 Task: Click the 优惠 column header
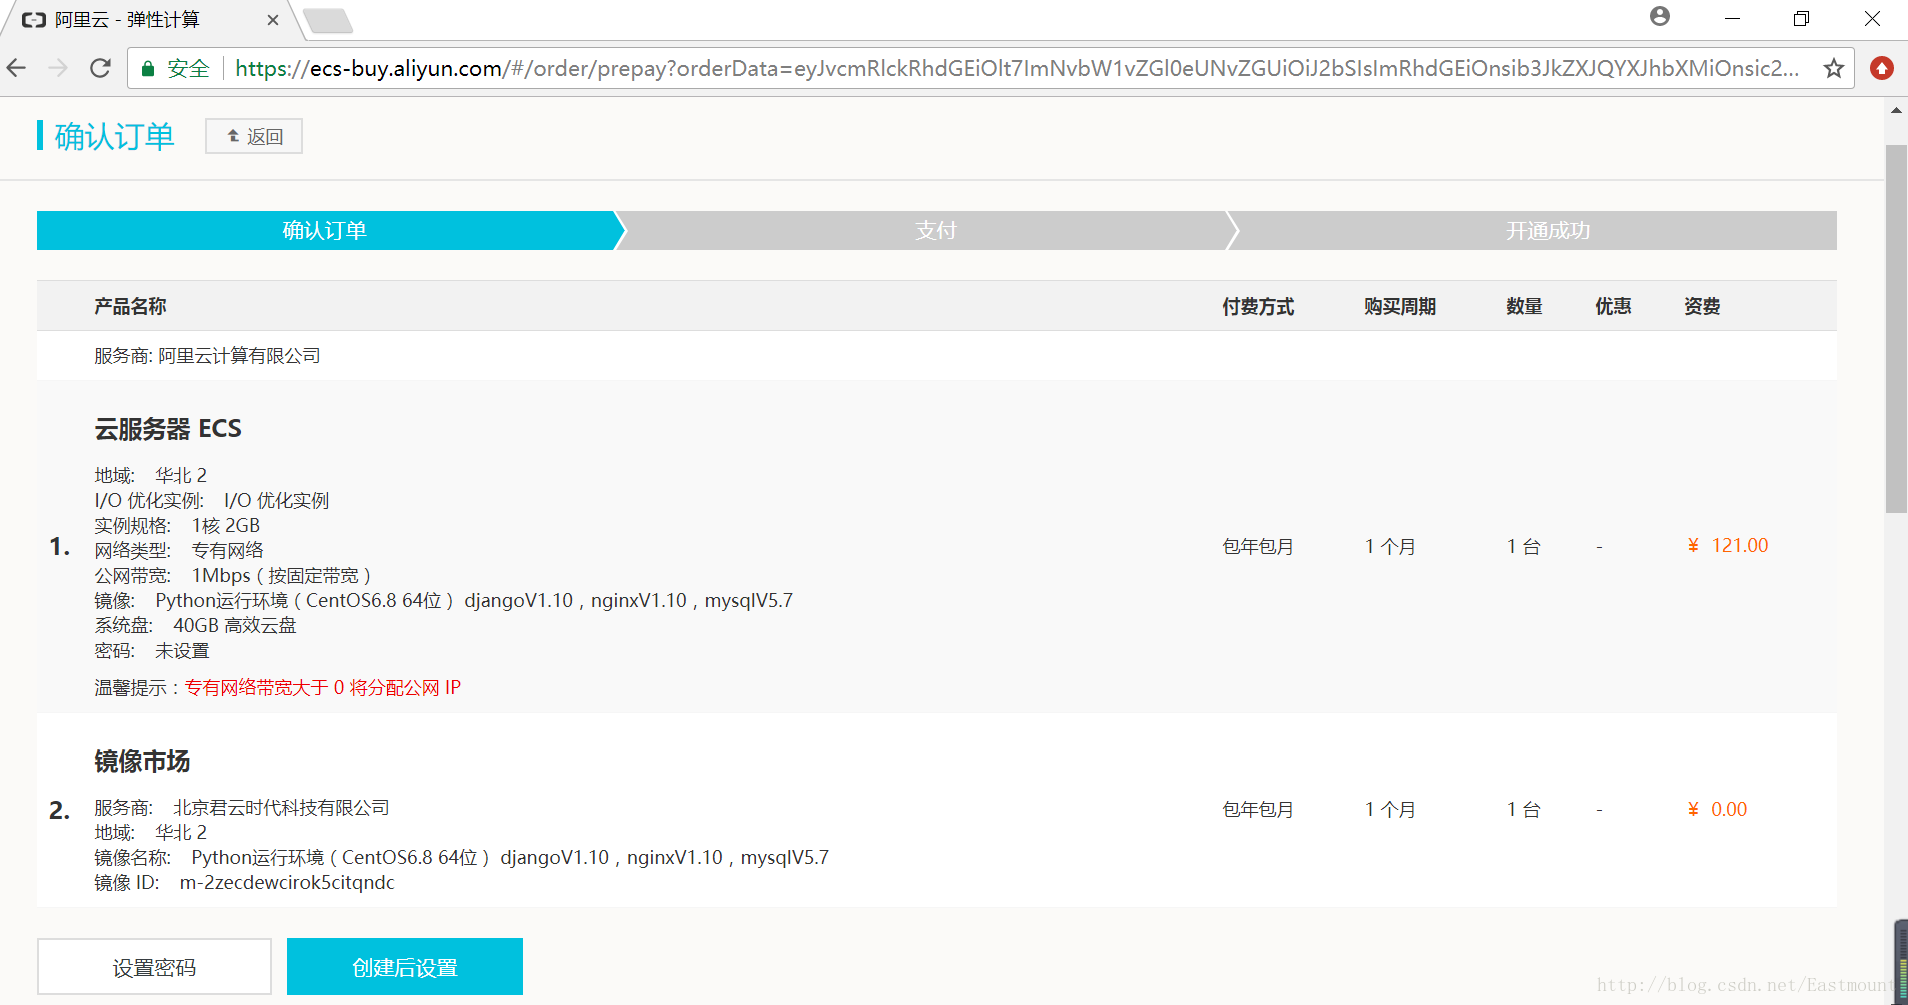(x=1613, y=306)
